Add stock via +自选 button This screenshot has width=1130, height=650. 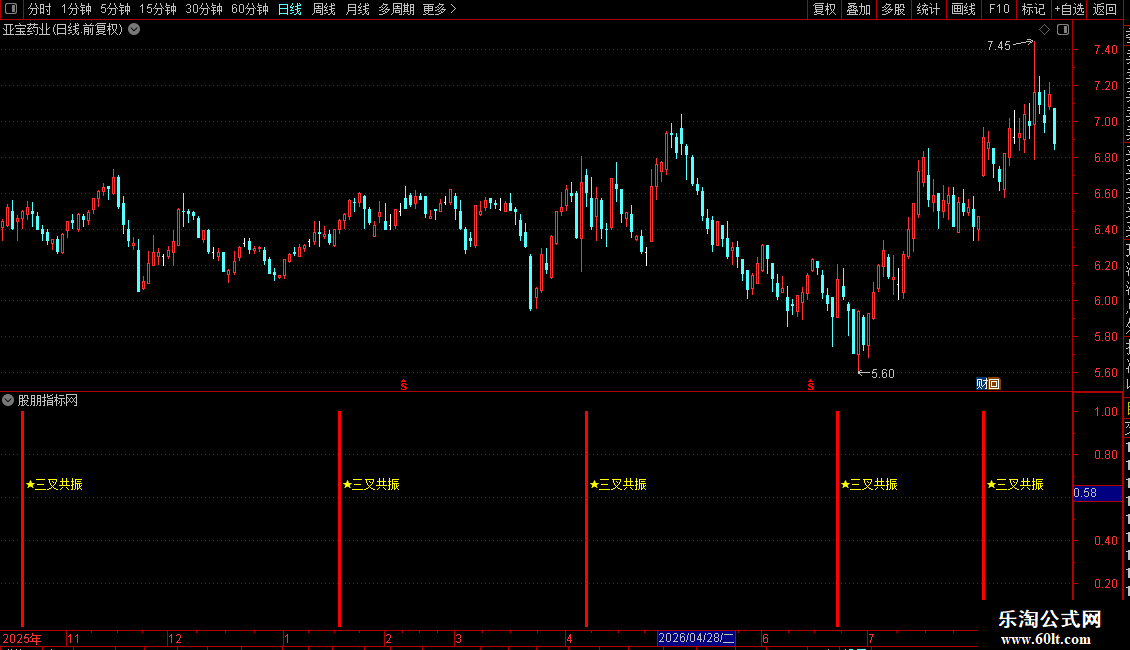[x=1069, y=9]
